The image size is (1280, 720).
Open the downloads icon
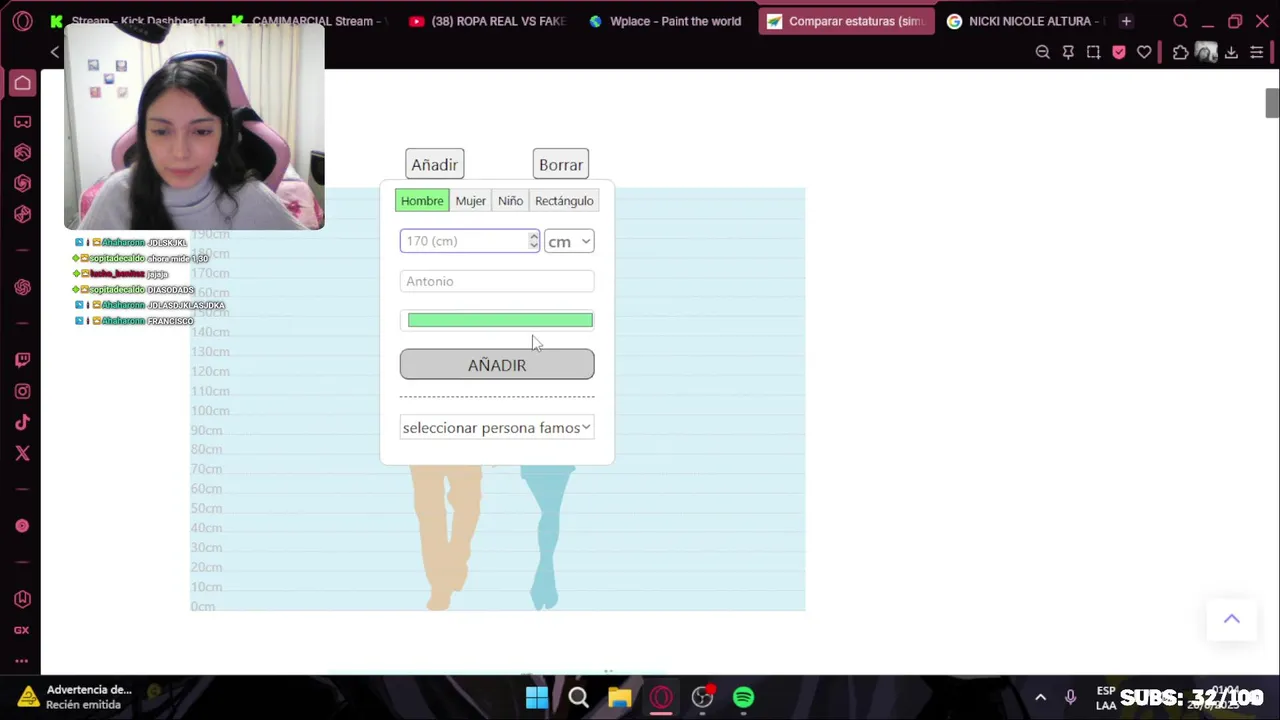tap(1231, 52)
